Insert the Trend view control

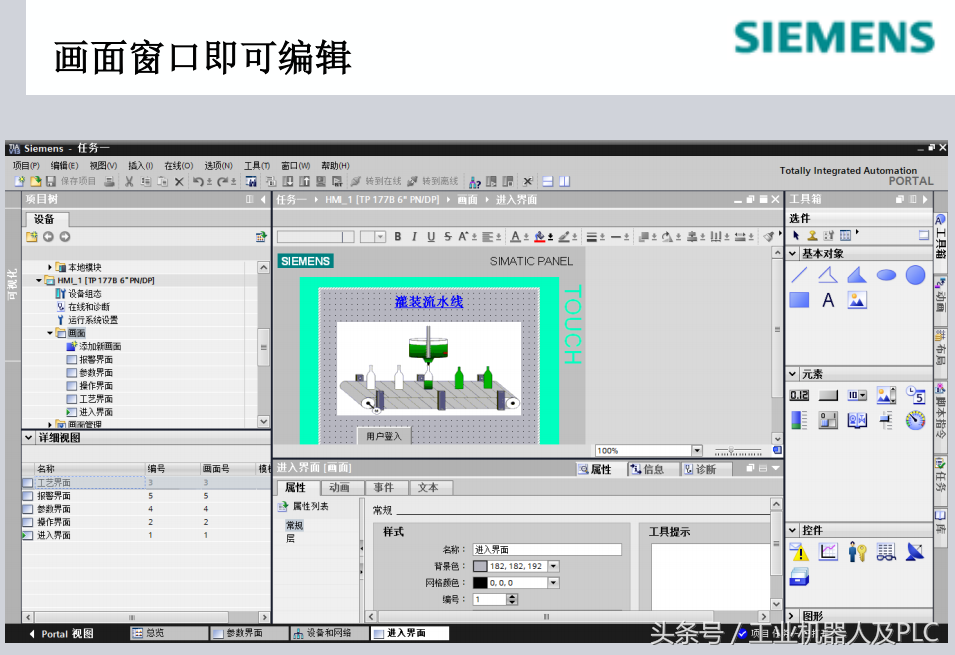(828, 552)
